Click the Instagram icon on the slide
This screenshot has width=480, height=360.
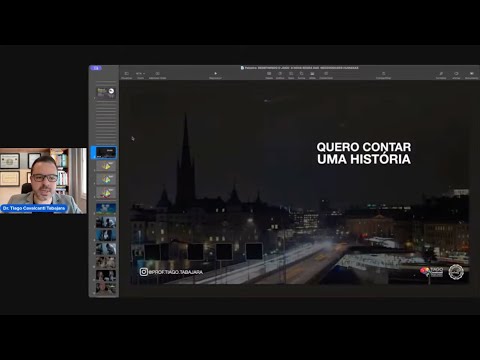144,272
